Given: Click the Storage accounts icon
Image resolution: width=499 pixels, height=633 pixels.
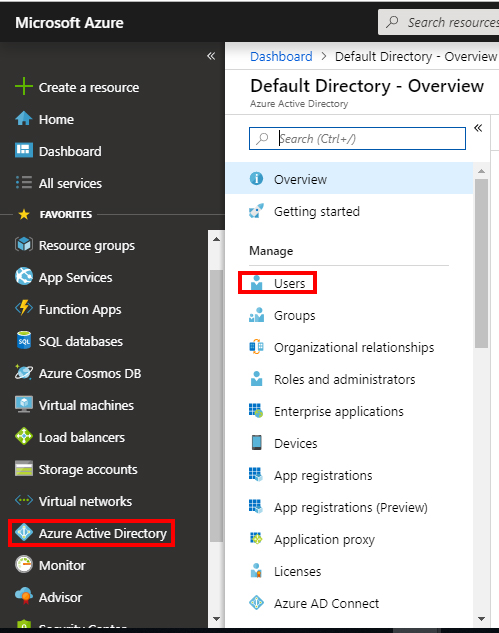Looking at the screenshot, I should click(x=24, y=469).
